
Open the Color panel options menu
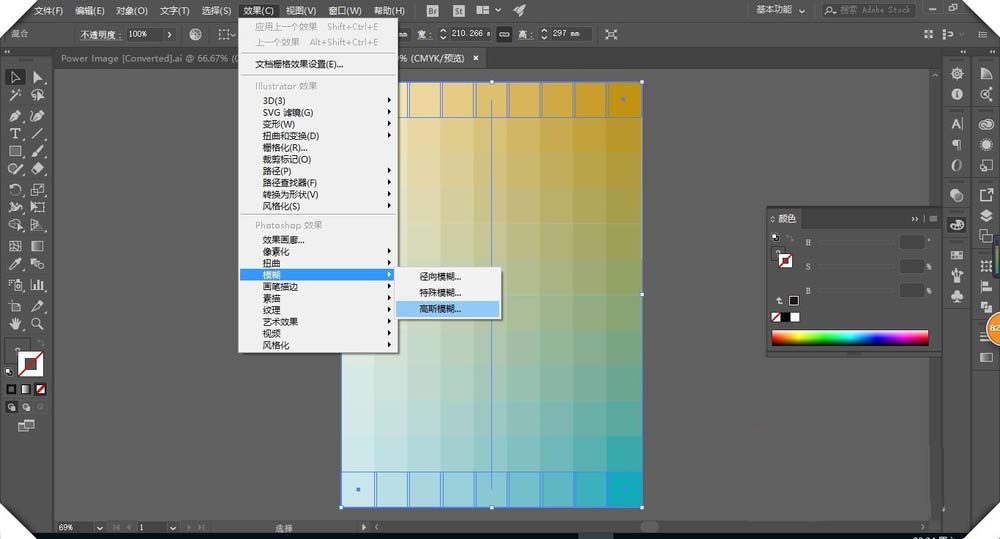pos(933,219)
